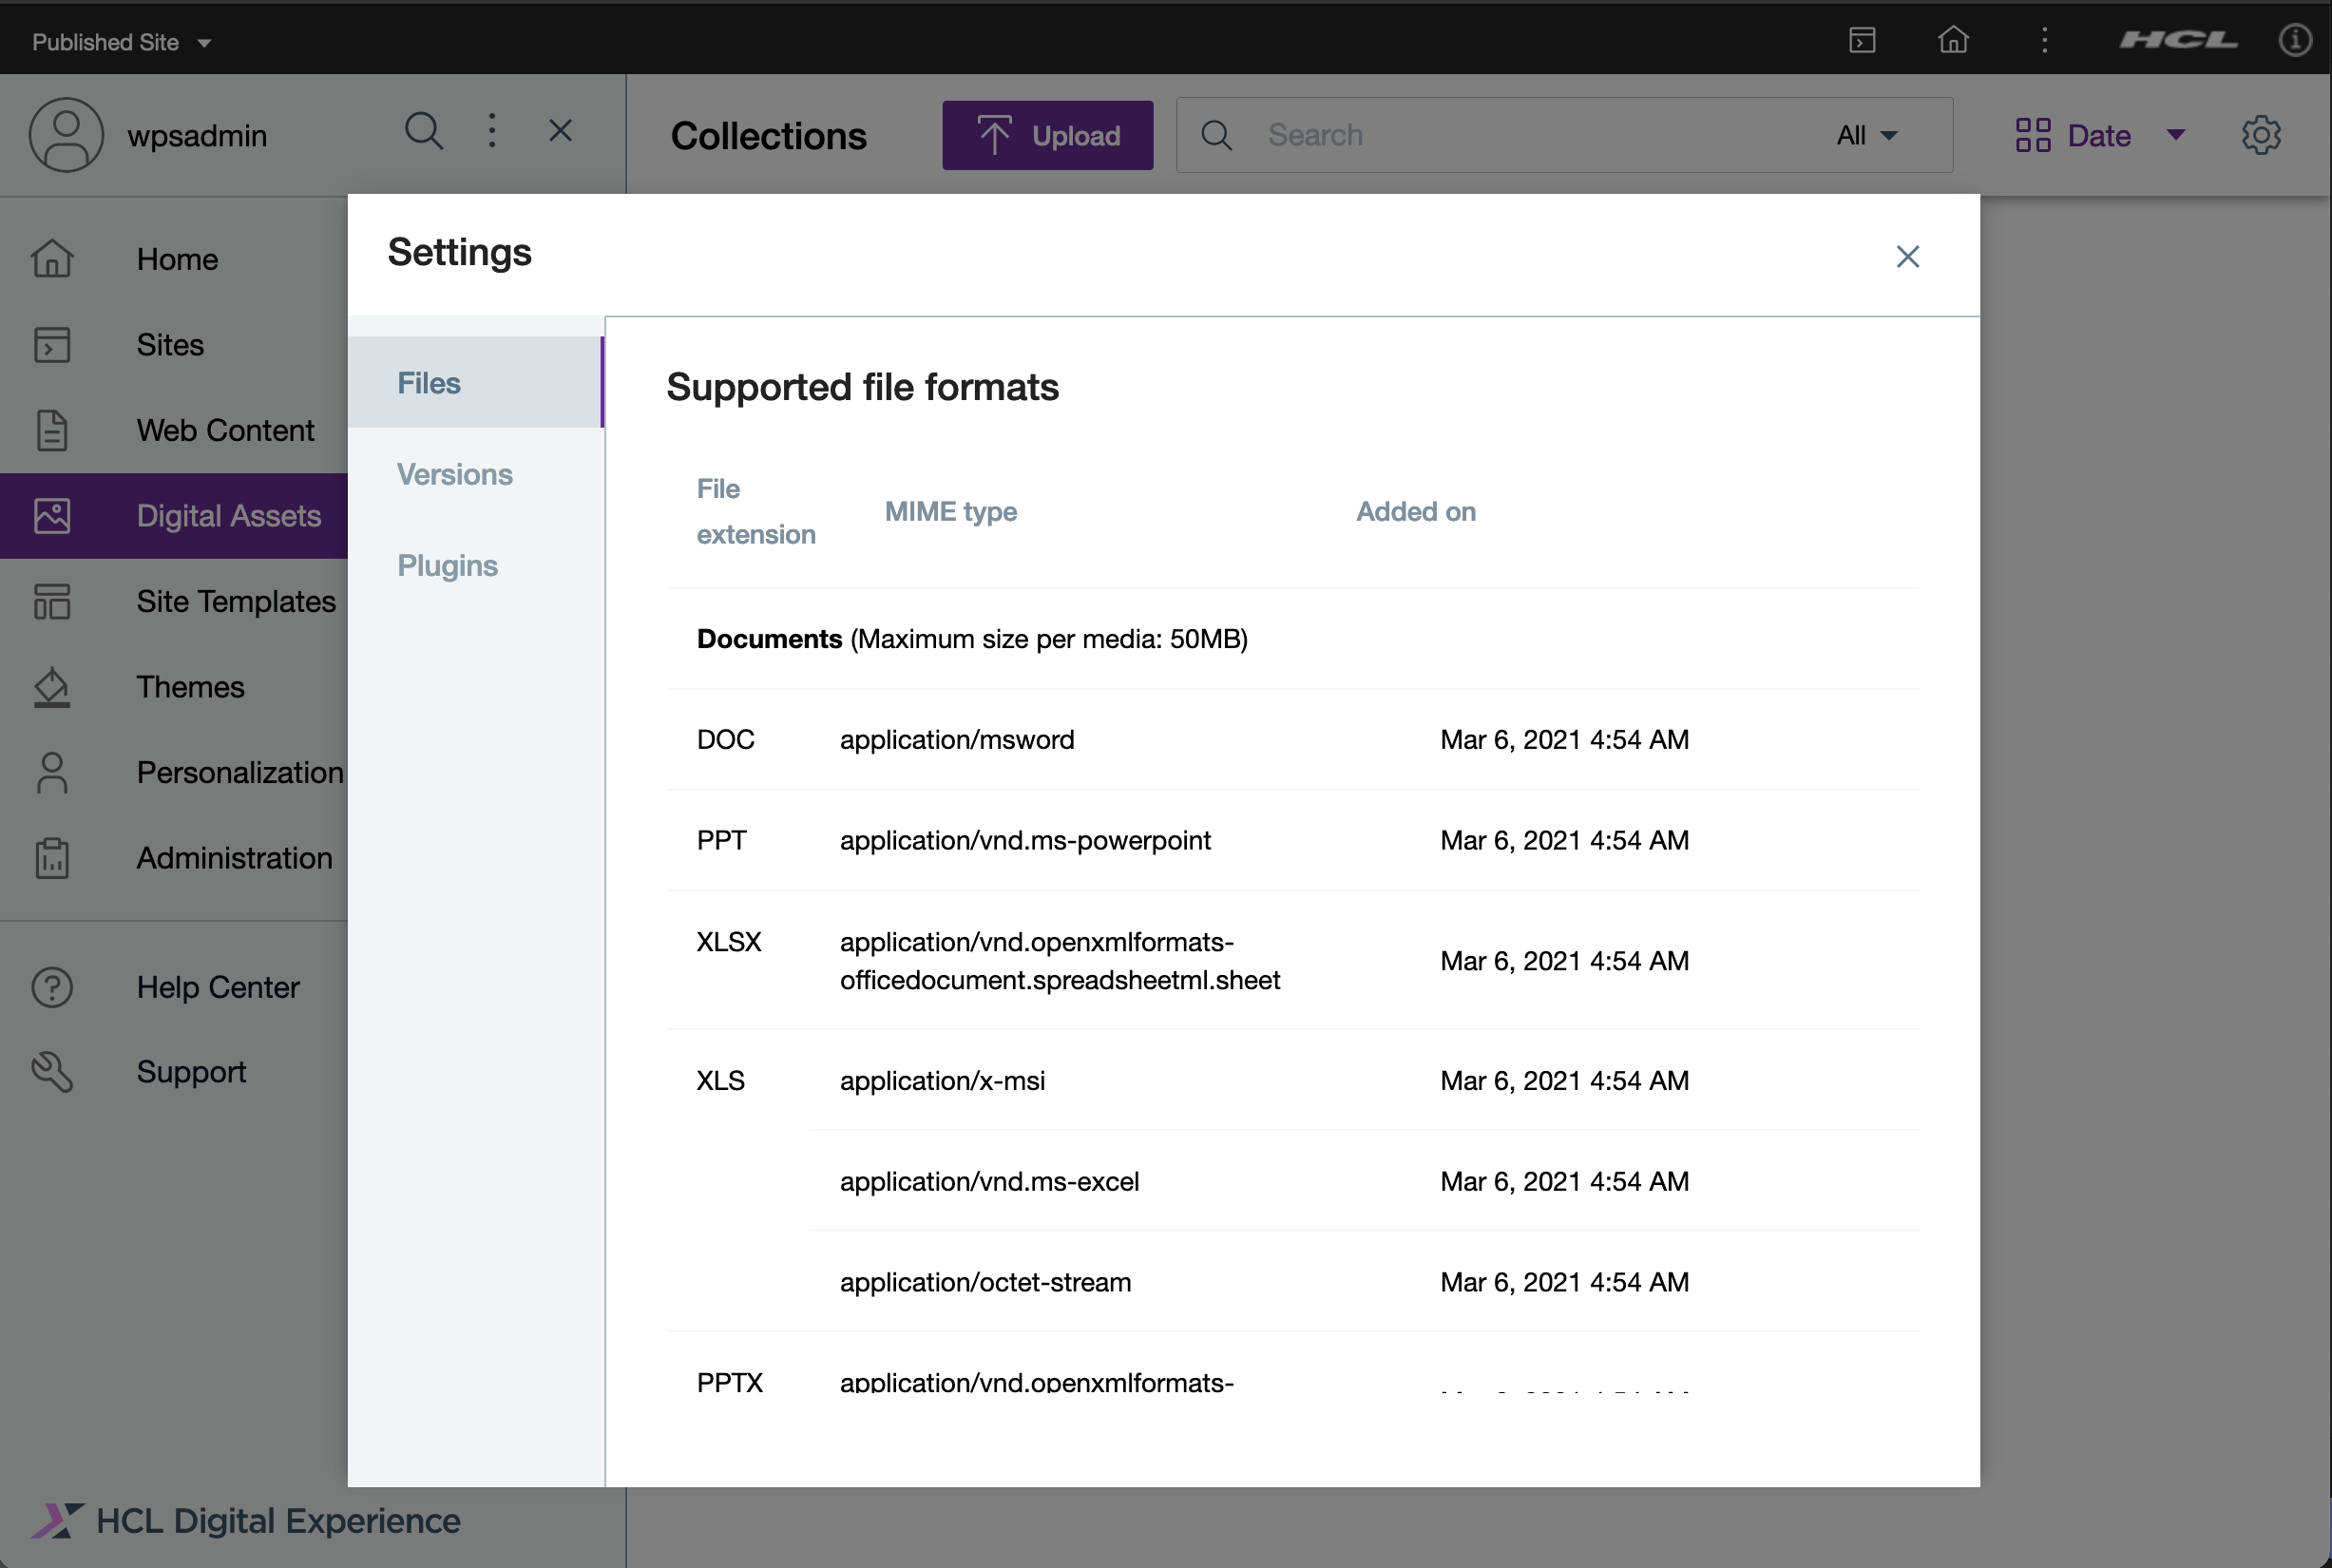Click the info icon in top bar
This screenshot has width=2332, height=1568.
(x=2294, y=40)
